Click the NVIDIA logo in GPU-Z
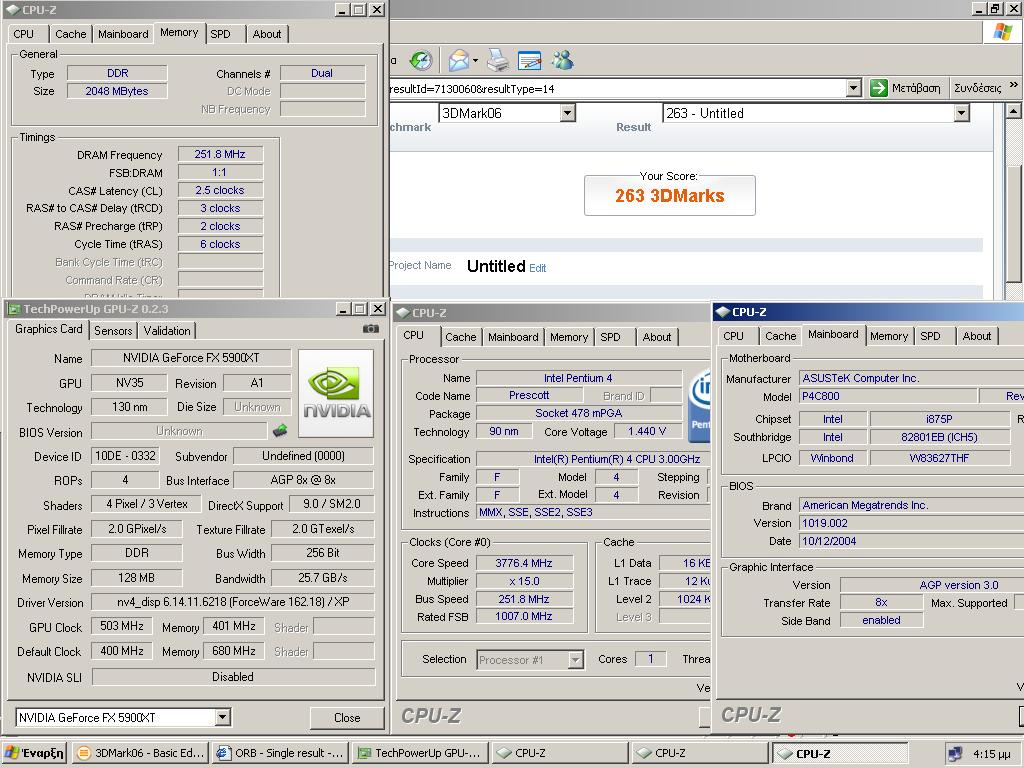 click(336, 393)
